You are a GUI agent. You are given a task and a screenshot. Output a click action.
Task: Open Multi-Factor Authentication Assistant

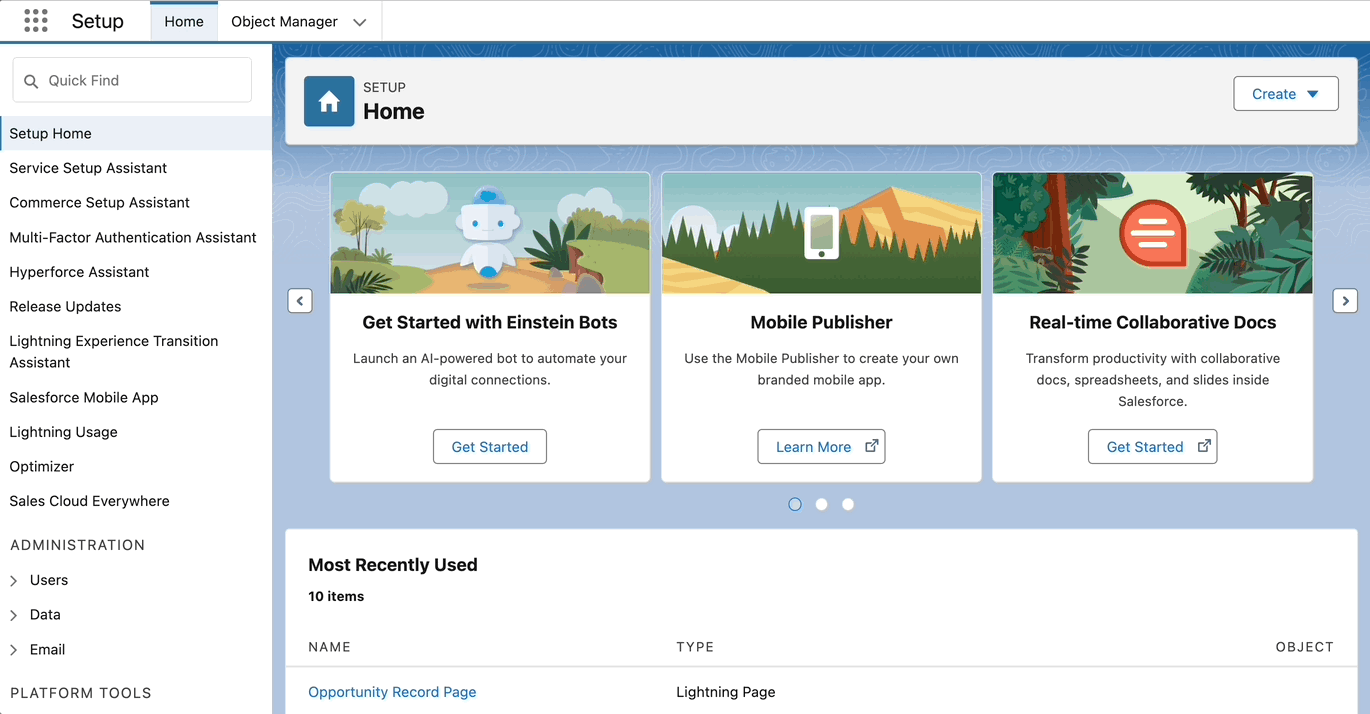click(133, 237)
